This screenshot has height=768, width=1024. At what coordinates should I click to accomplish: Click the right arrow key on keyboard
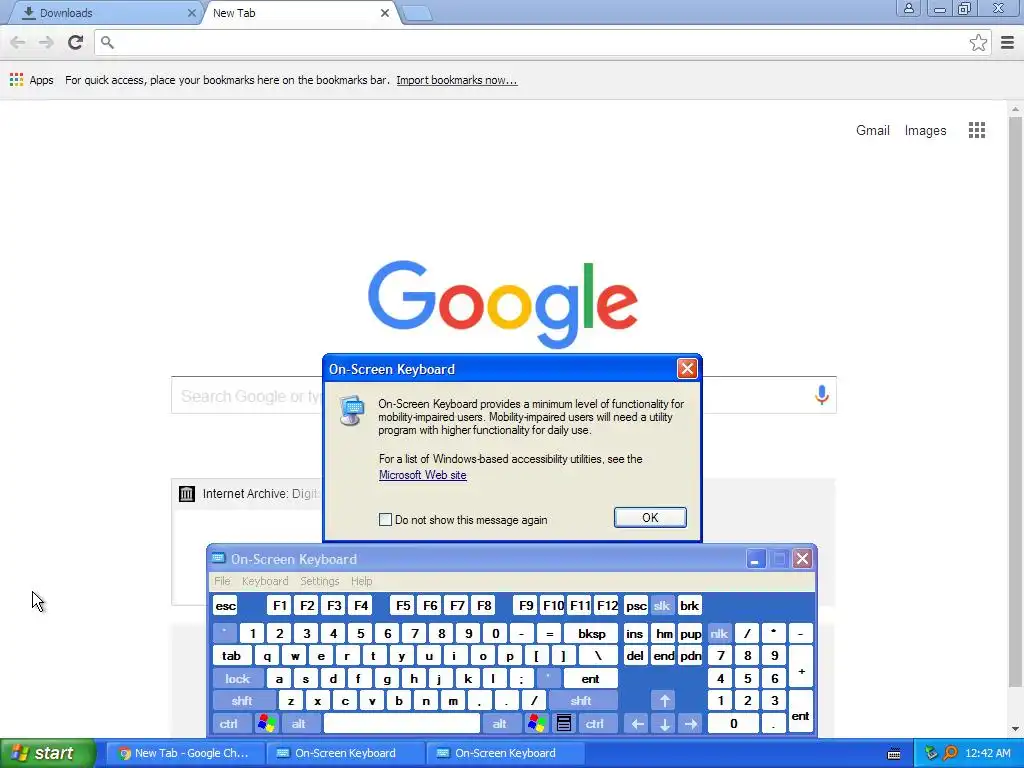tap(691, 724)
